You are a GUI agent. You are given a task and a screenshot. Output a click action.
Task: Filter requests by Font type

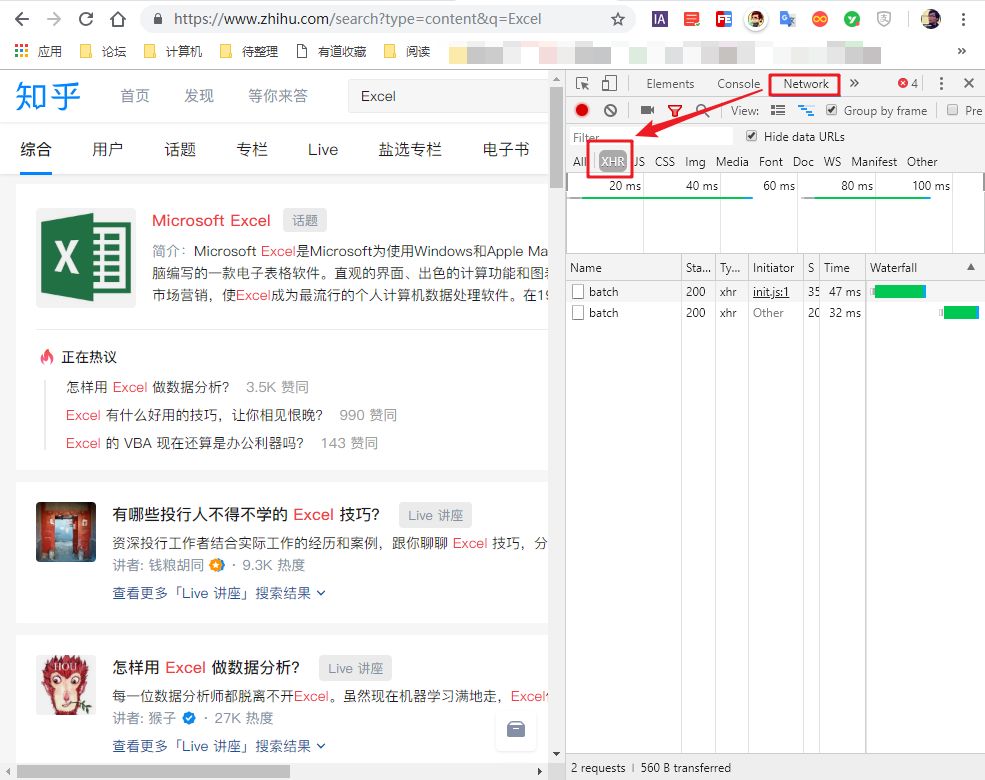coord(771,162)
